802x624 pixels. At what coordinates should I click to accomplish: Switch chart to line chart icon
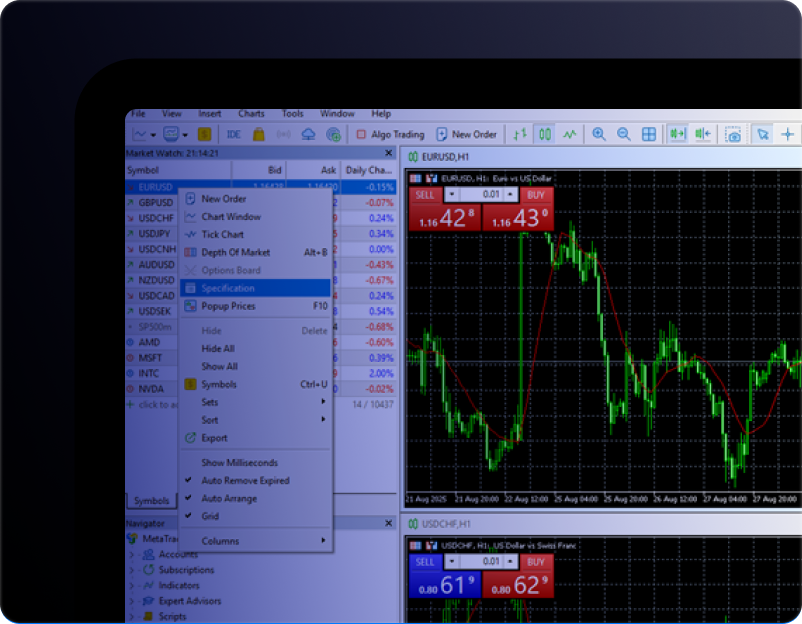[569, 134]
